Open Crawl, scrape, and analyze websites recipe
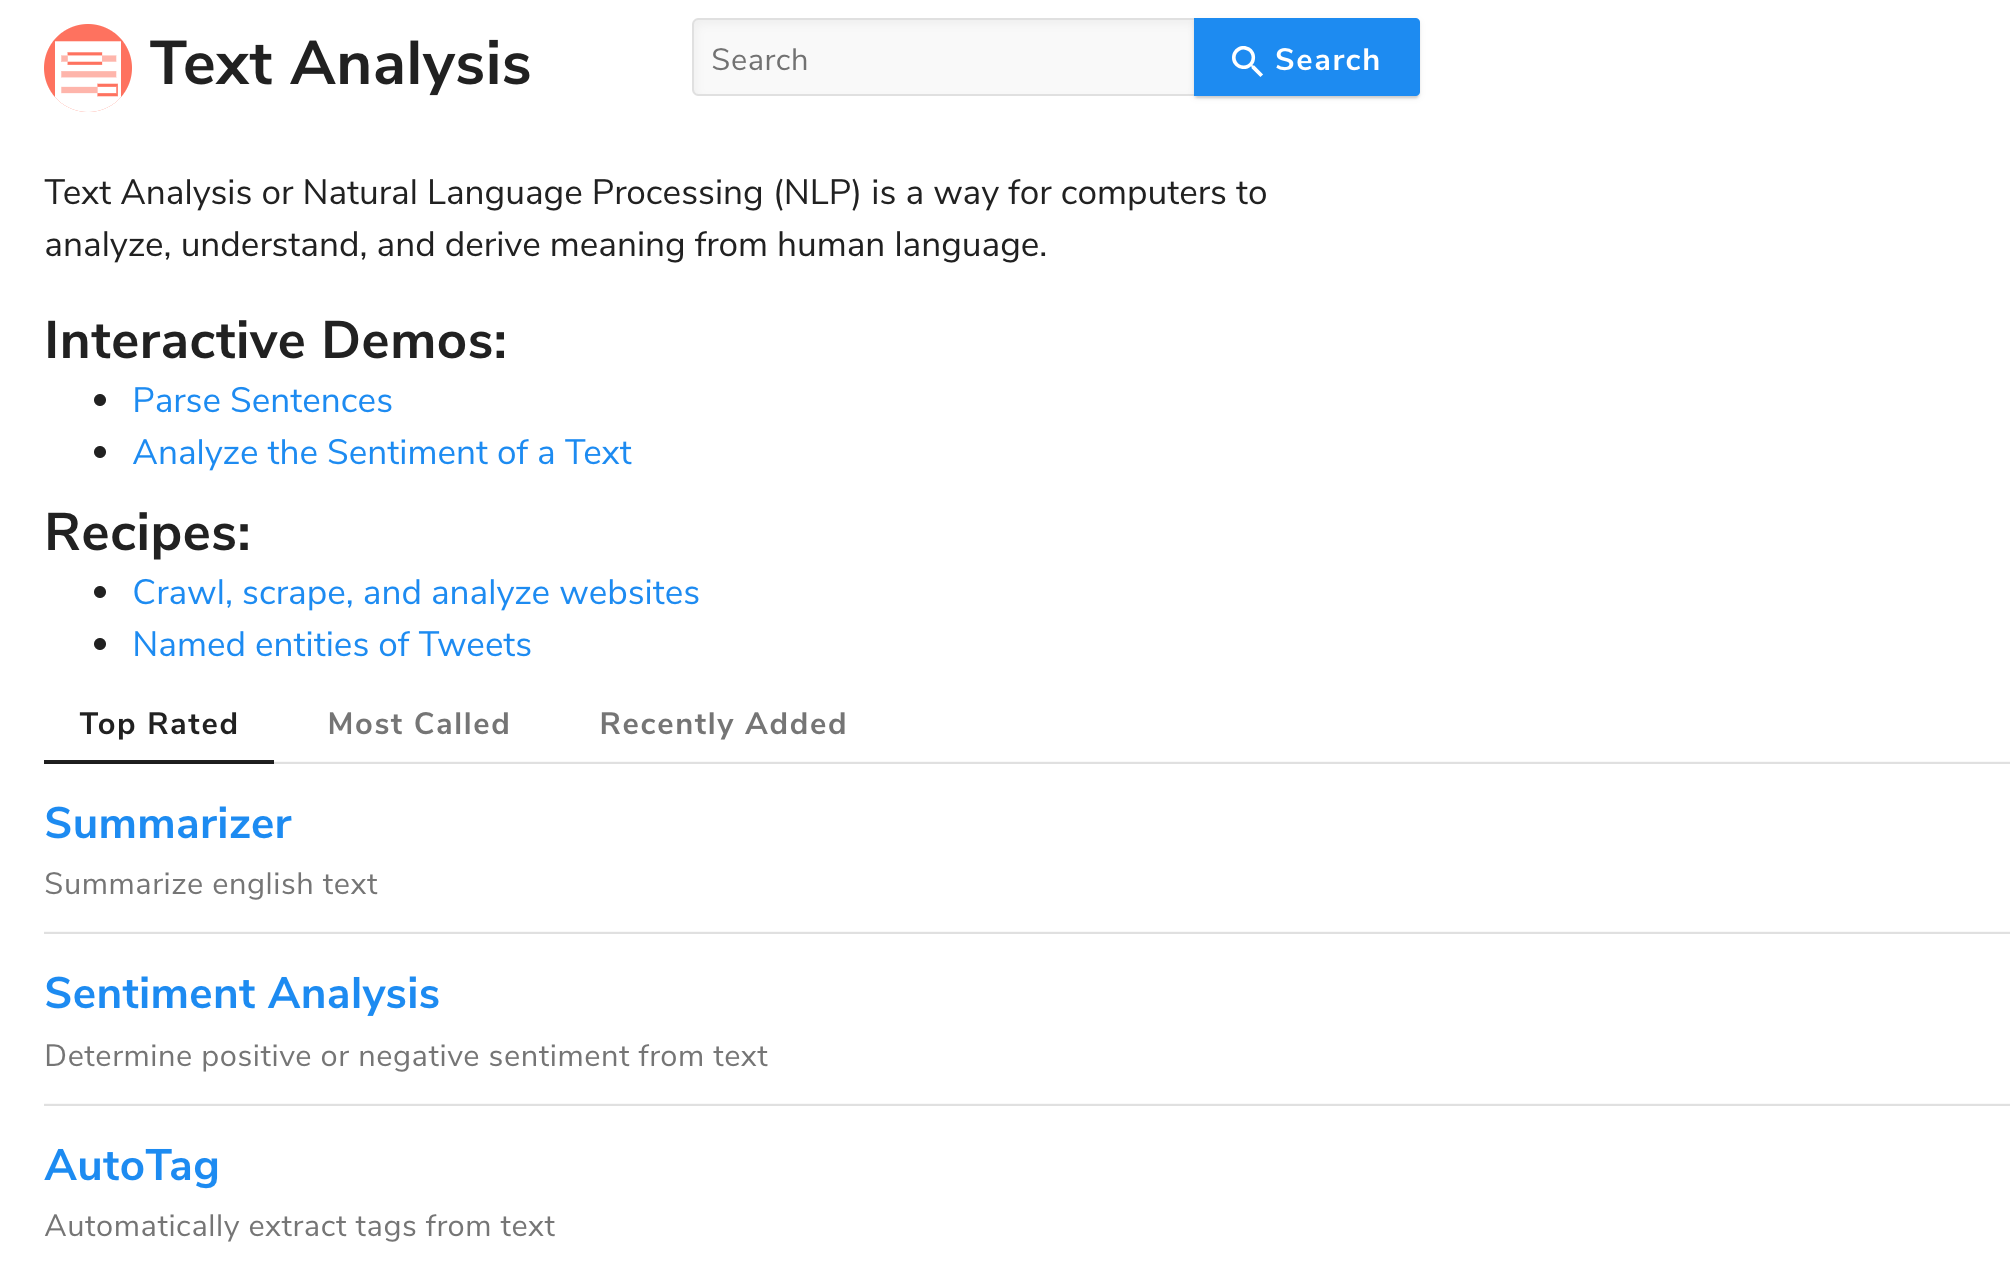2010x1266 pixels. coord(416,592)
